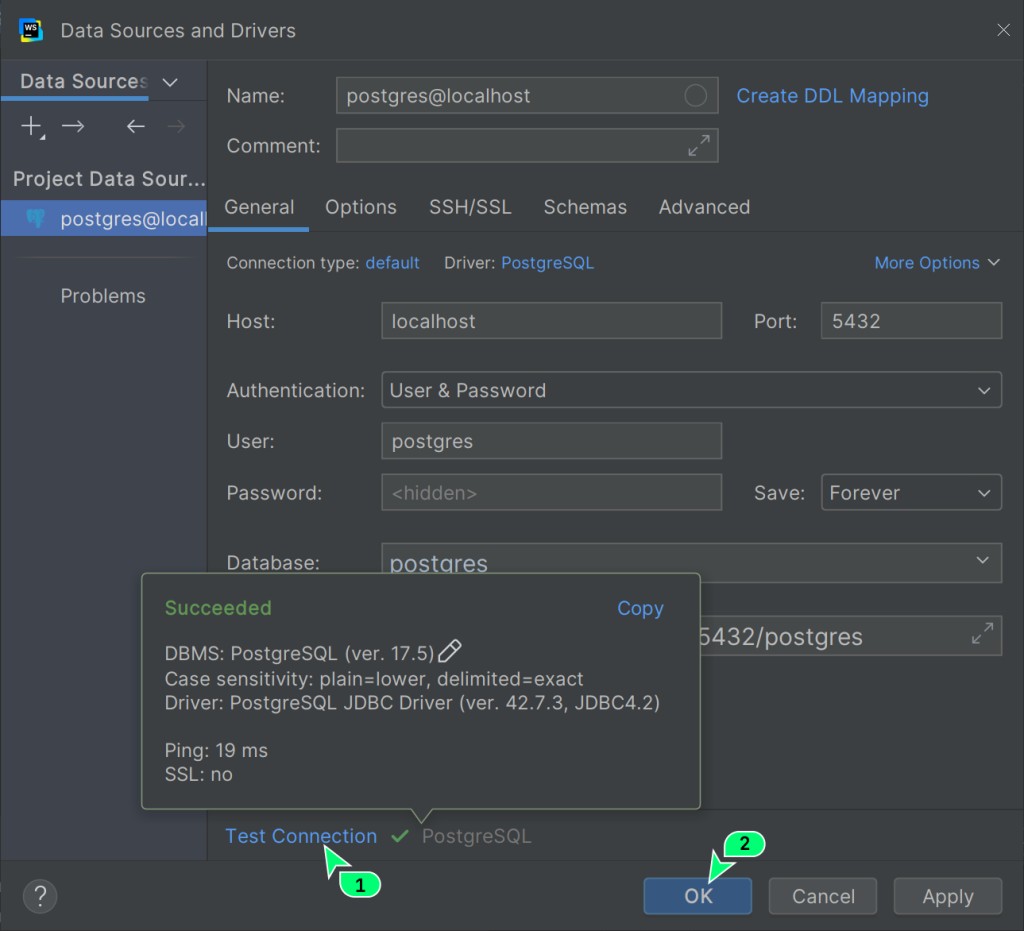The height and width of the screenshot is (931, 1024).
Task: Click the make global arrow icon in sidebar toolbar
Action: pos(73,126)
